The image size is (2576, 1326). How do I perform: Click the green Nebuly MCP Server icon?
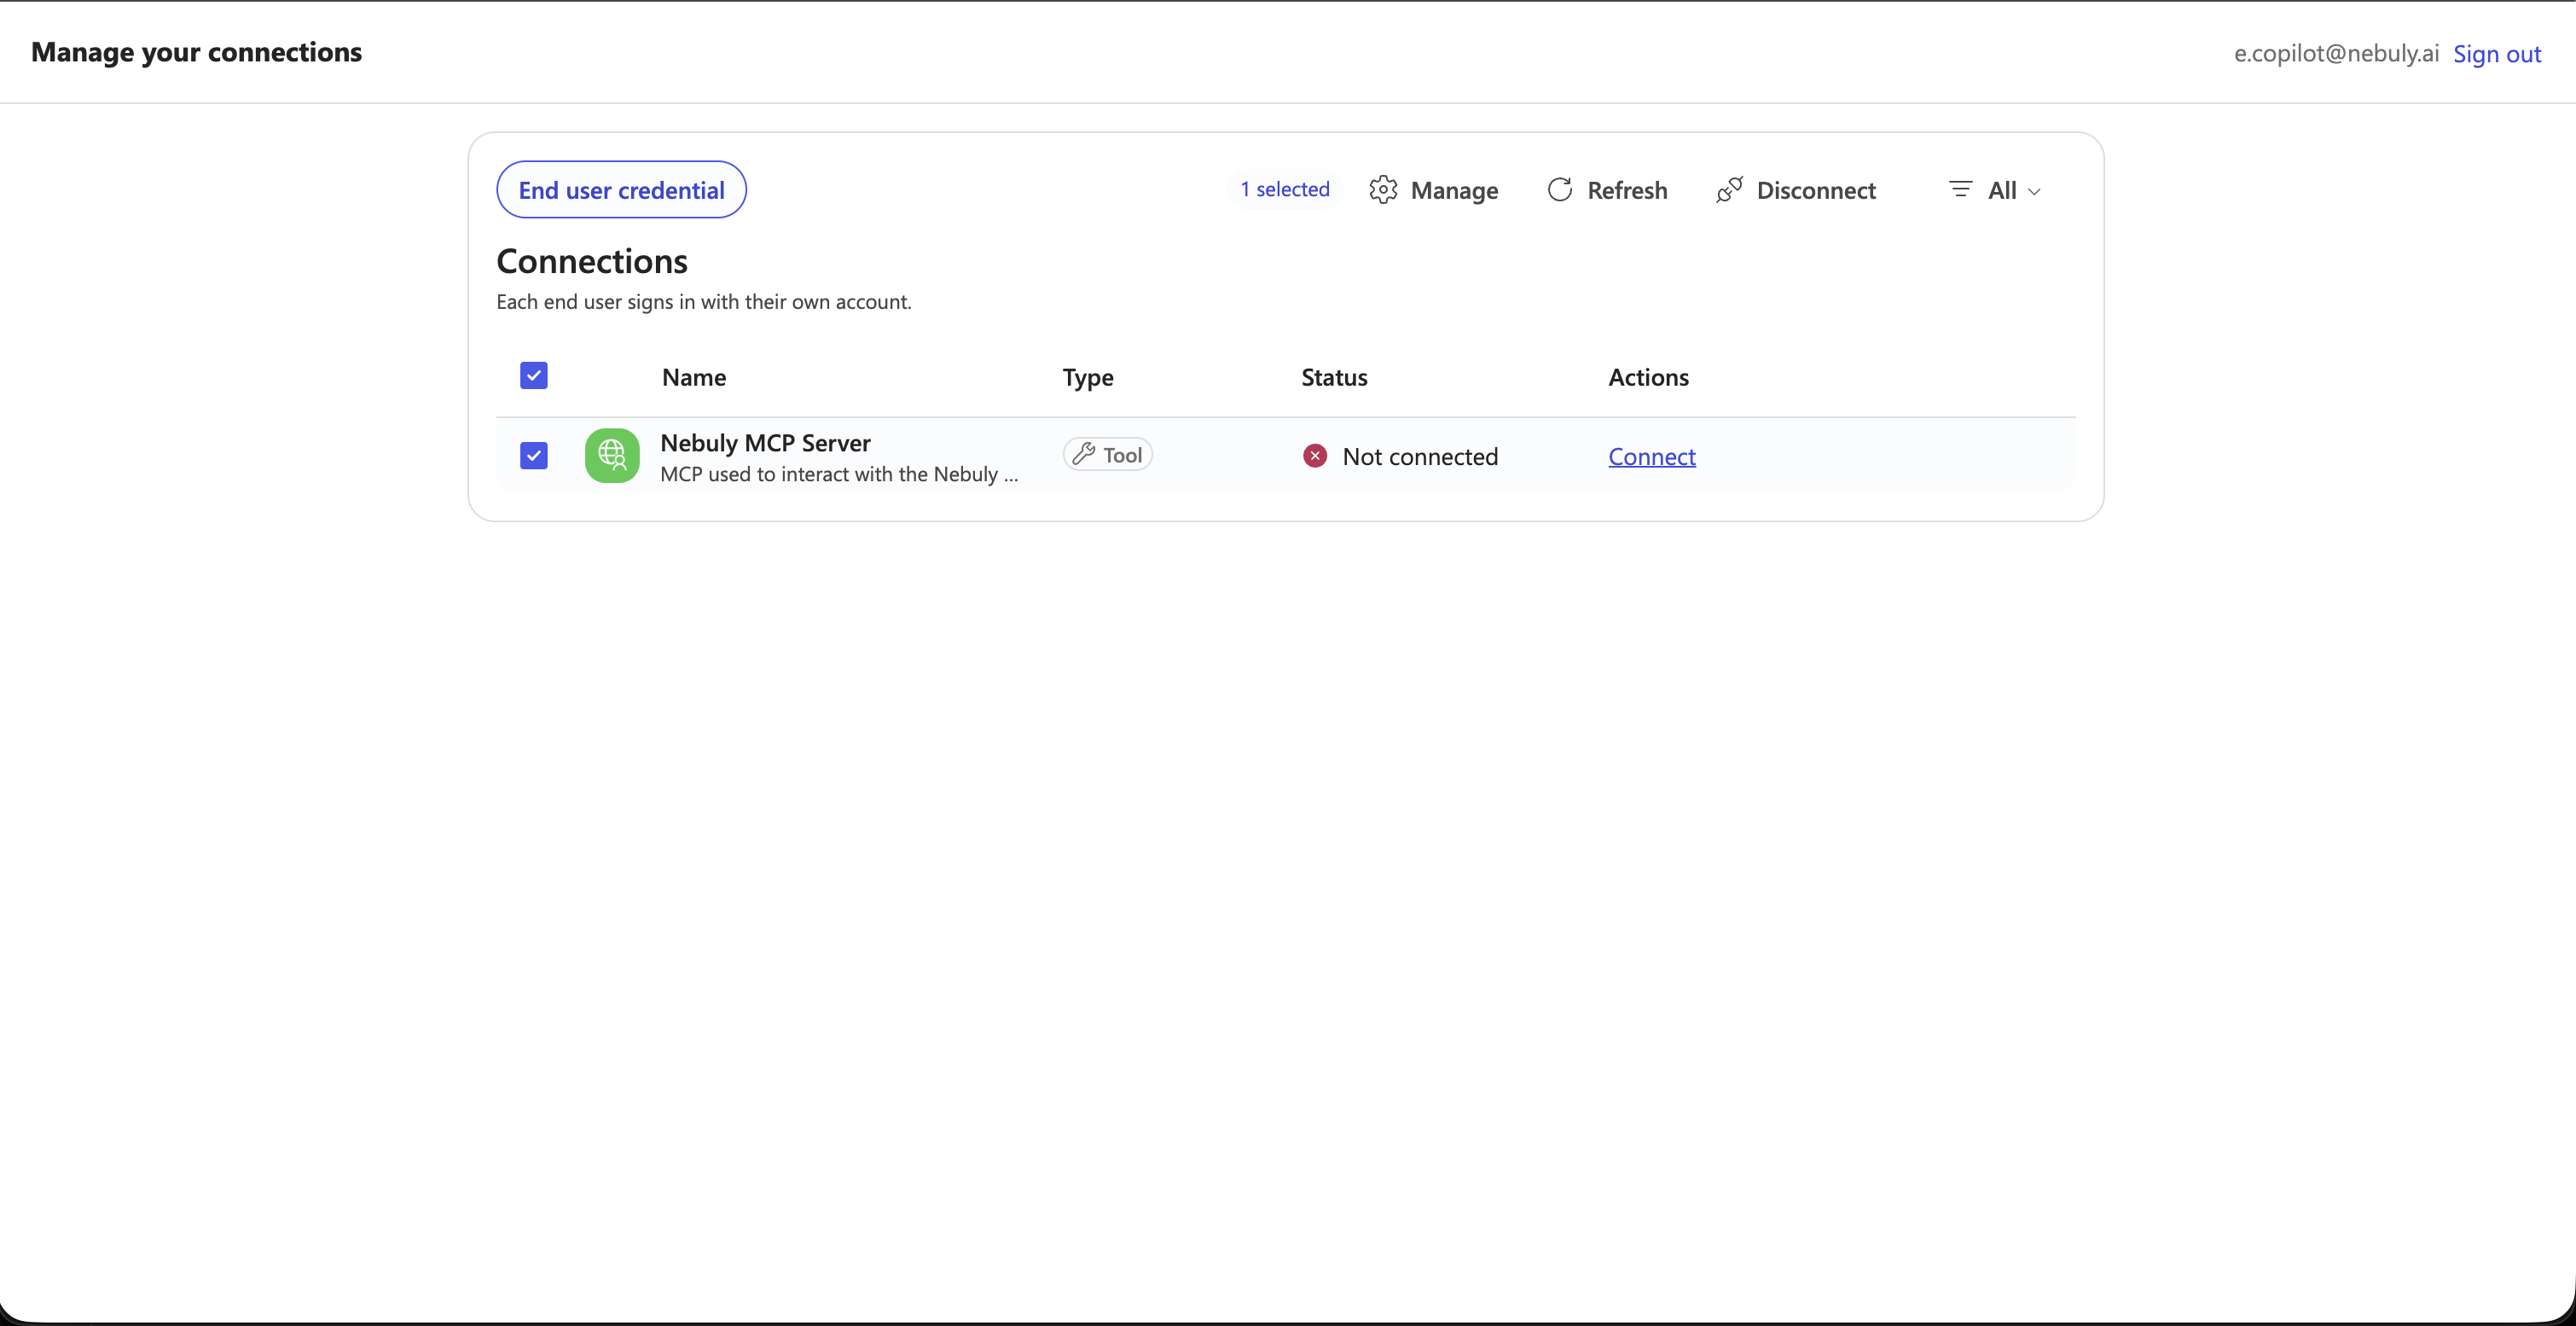[612, 456]
